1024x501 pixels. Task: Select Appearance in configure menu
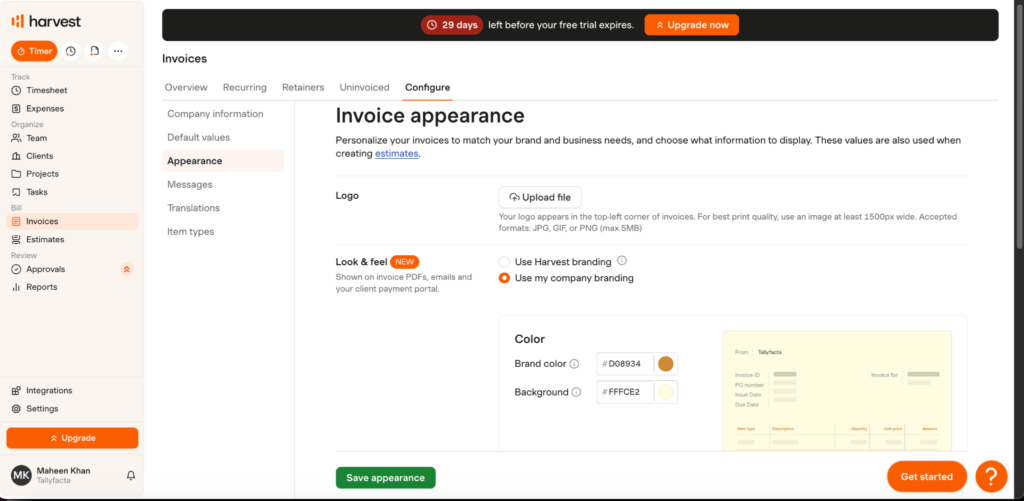pos(223,161)
